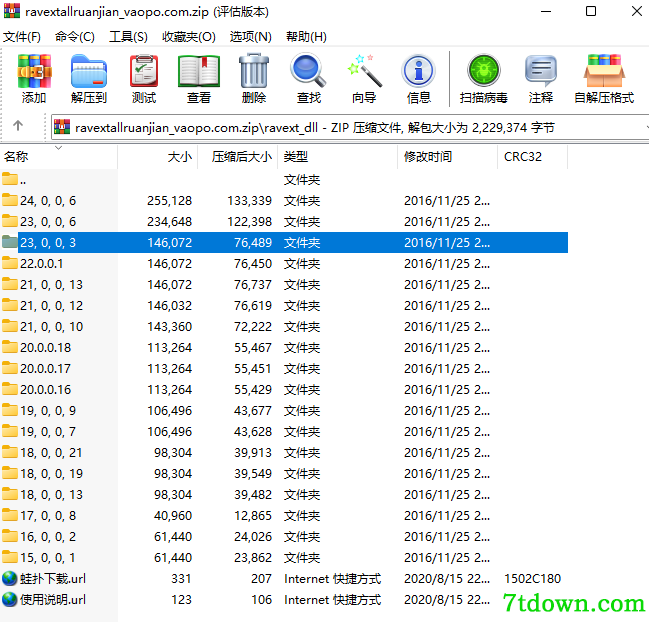This screenshot has height=622, width=649.
Task: Click the folder icon for 17, 0, 0, 8
Action: (10, 515)
